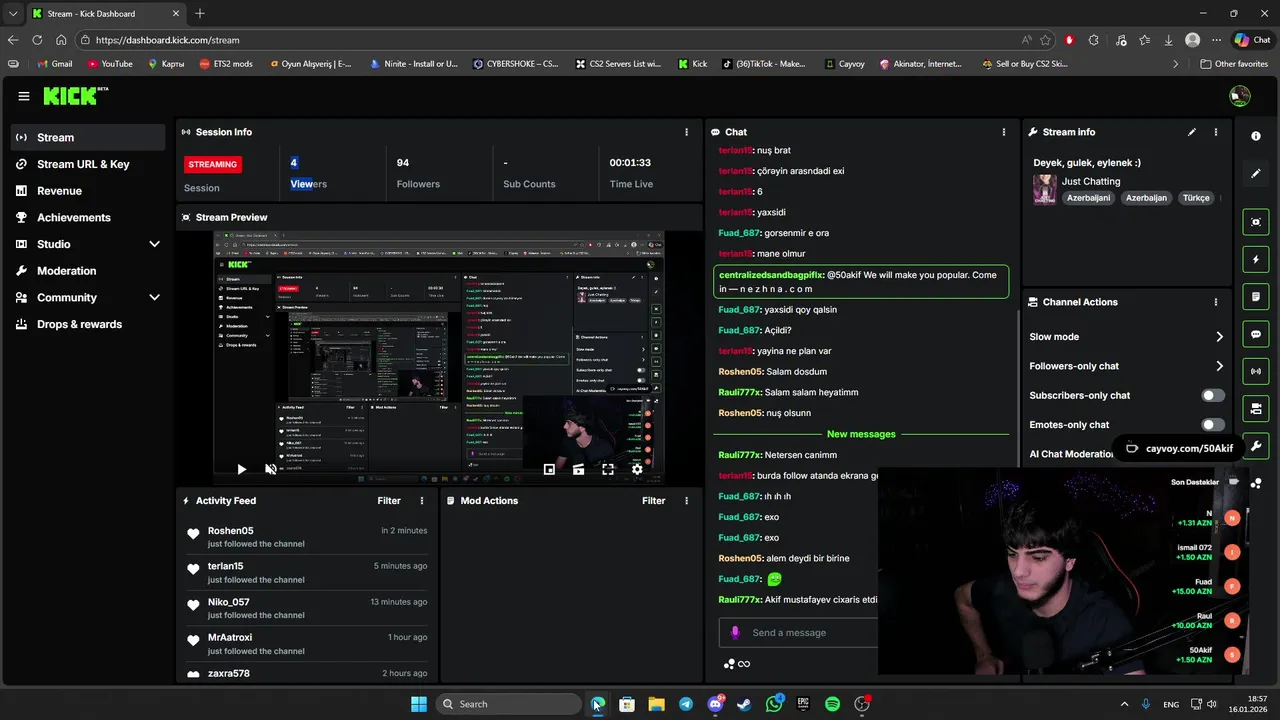The image size is (1280, 720).
Task: Open Chat panel three-dot menu
Action: pyautogui.click(x=1004, y=132)
